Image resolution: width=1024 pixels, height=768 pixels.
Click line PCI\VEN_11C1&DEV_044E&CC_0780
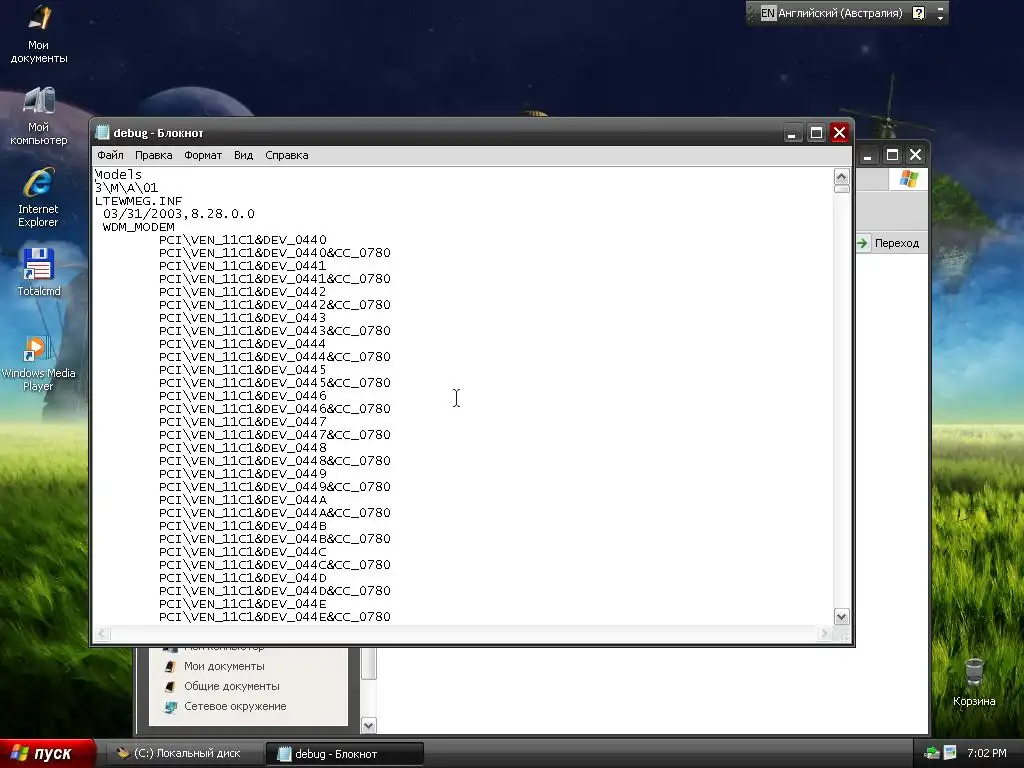[275, 617]
